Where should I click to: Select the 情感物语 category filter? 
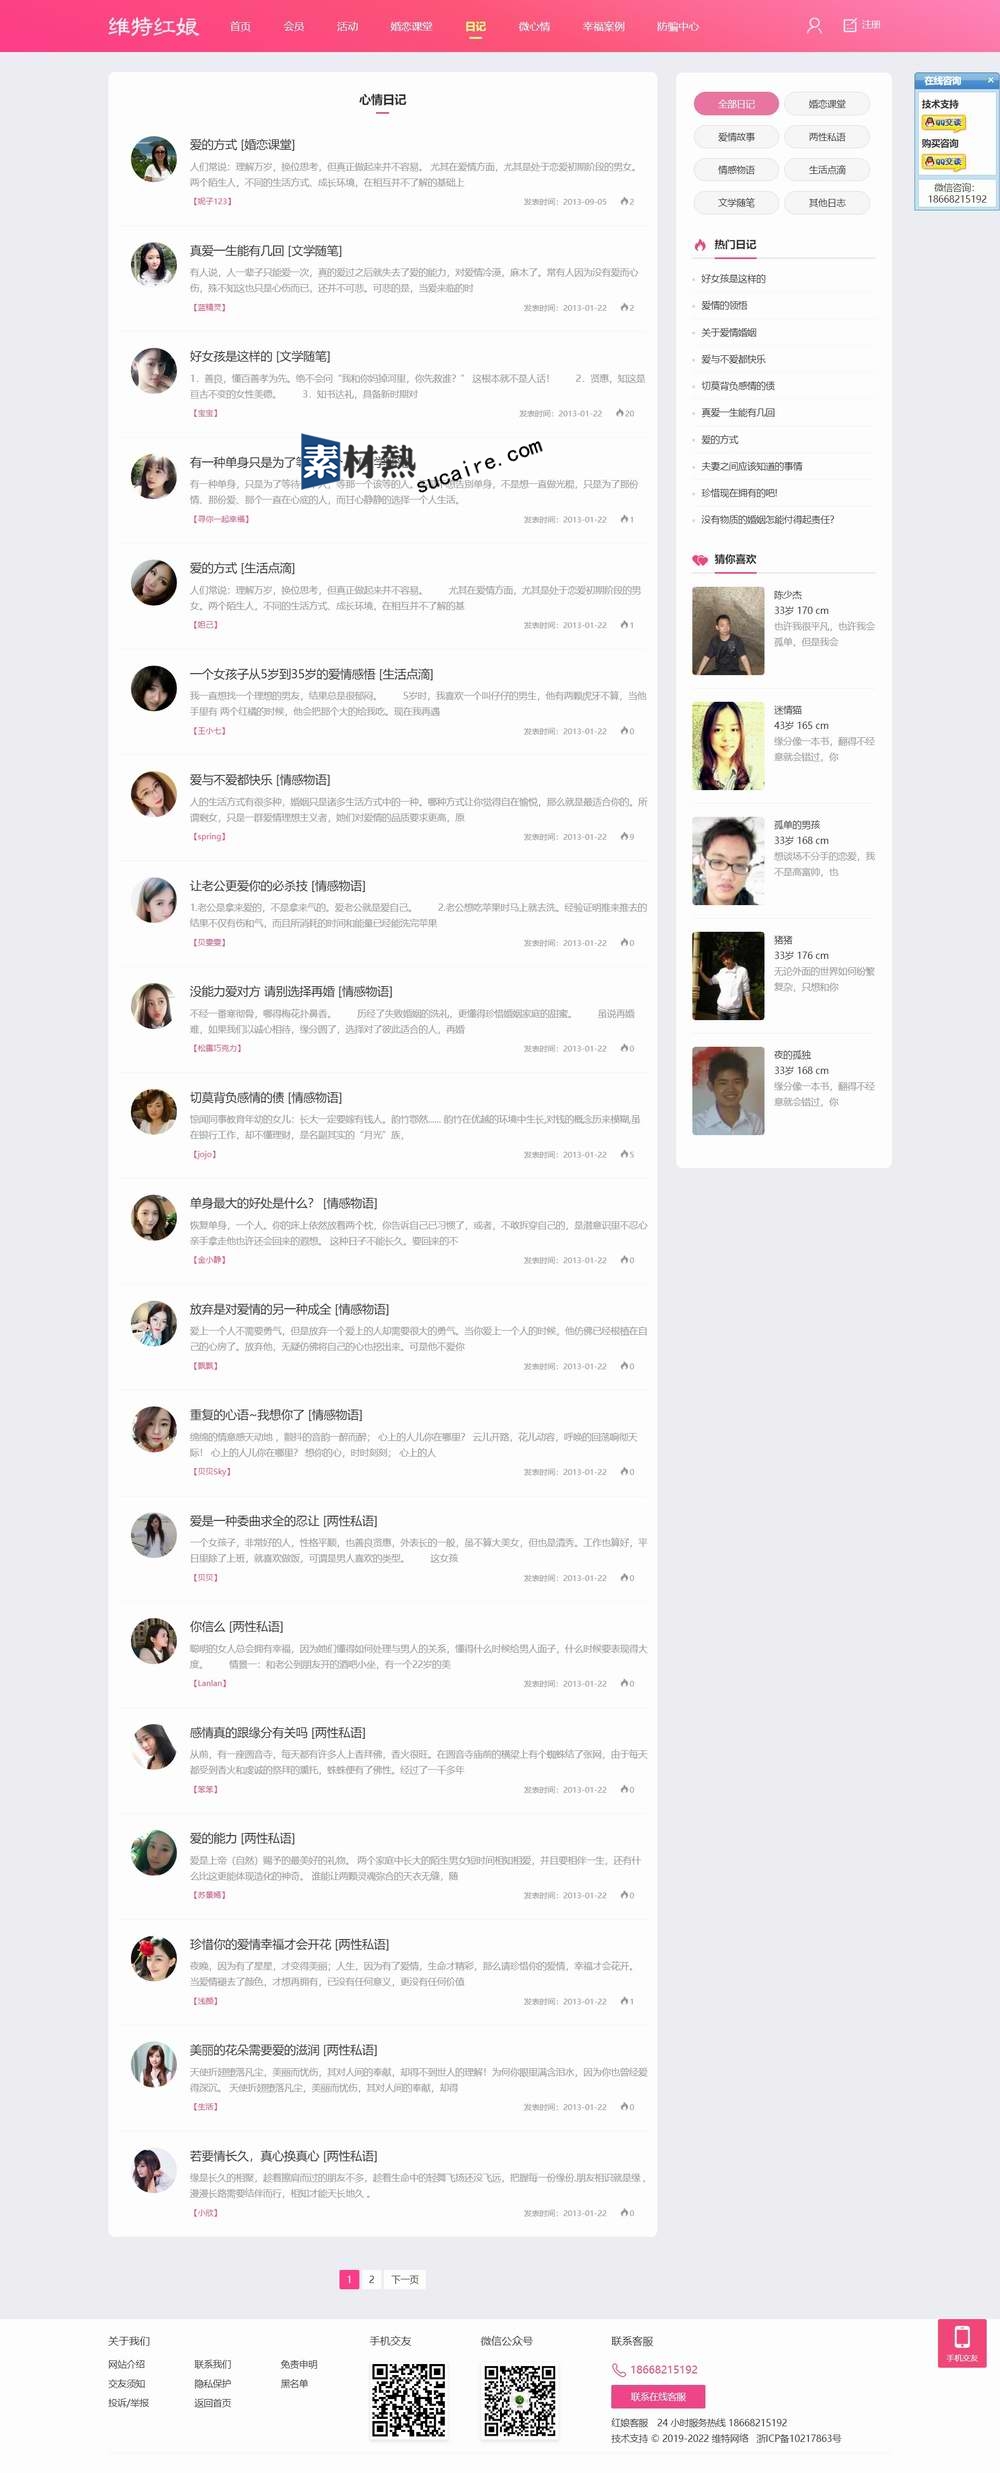coord(736,170)
